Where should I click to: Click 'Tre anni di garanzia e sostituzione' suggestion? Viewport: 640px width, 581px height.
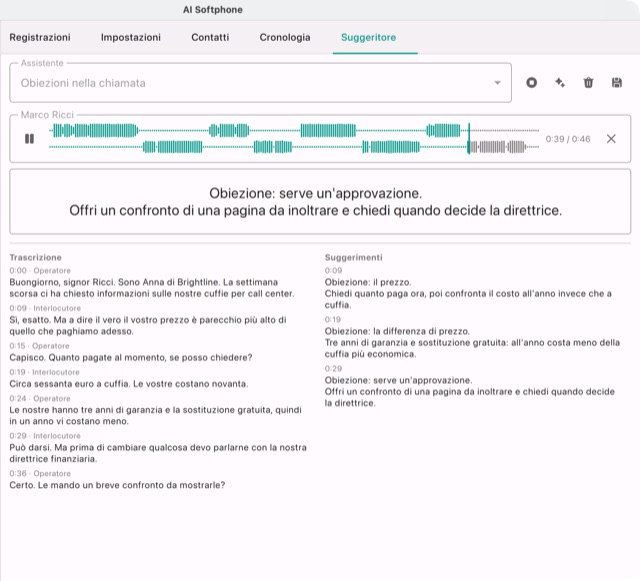[x=472, y=348]
